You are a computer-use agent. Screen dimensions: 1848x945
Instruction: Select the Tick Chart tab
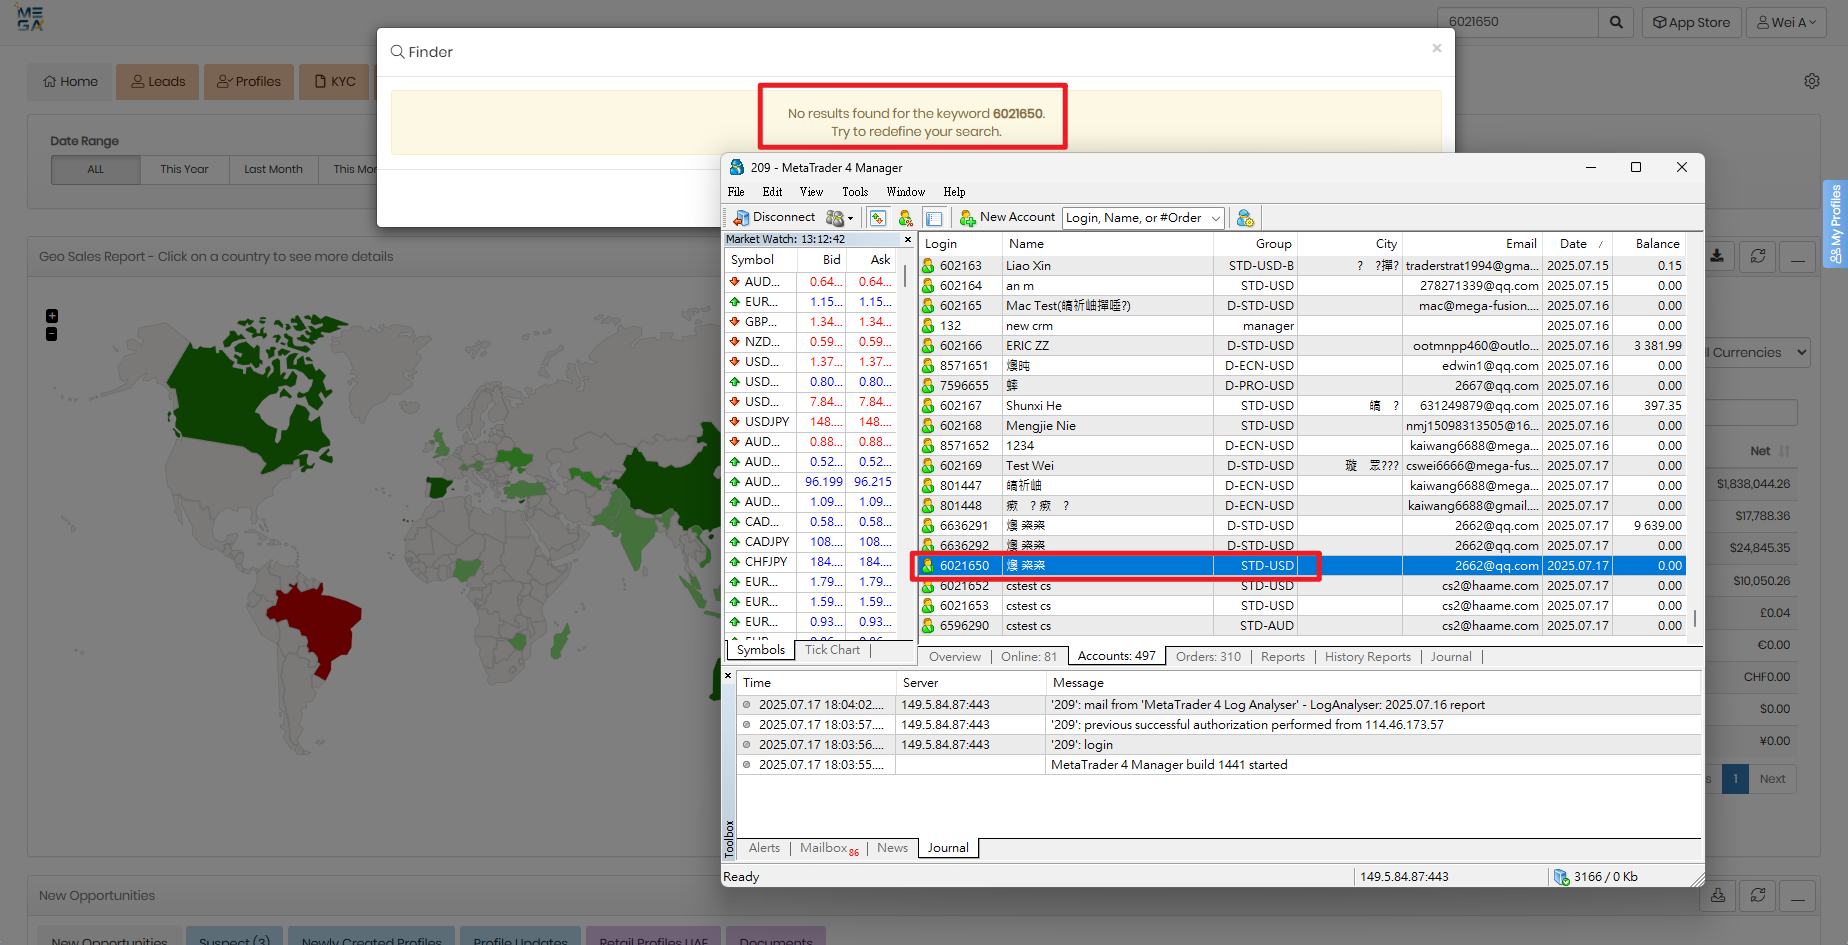click(832, 650)
